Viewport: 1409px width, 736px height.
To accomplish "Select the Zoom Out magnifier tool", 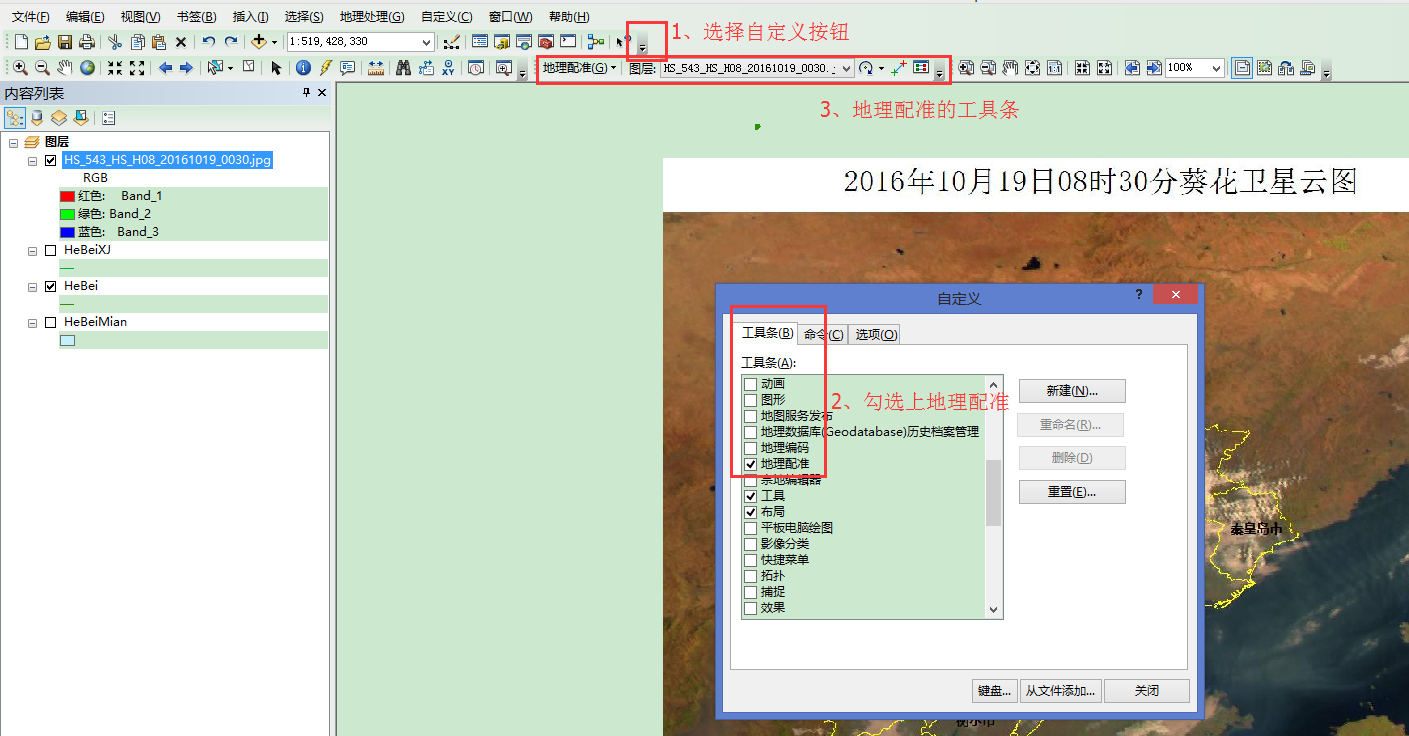I will [x=42, y=68].
